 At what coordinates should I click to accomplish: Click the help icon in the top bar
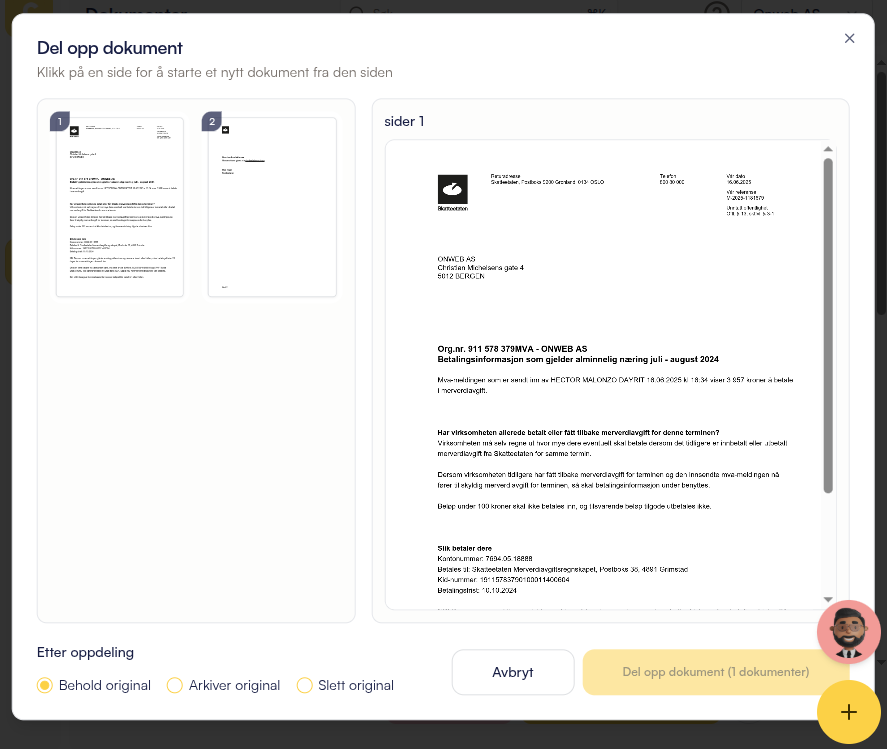[x=715, y=12]
